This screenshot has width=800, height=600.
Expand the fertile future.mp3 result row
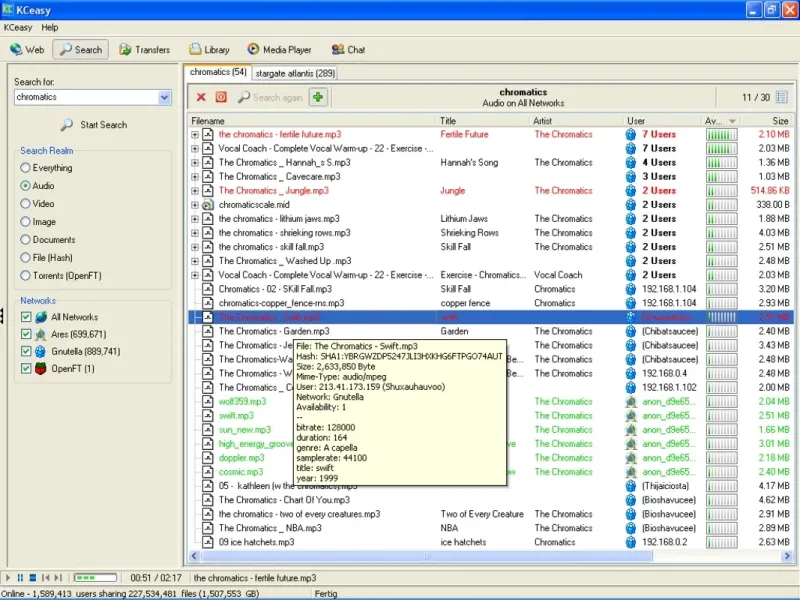[195, 134]
